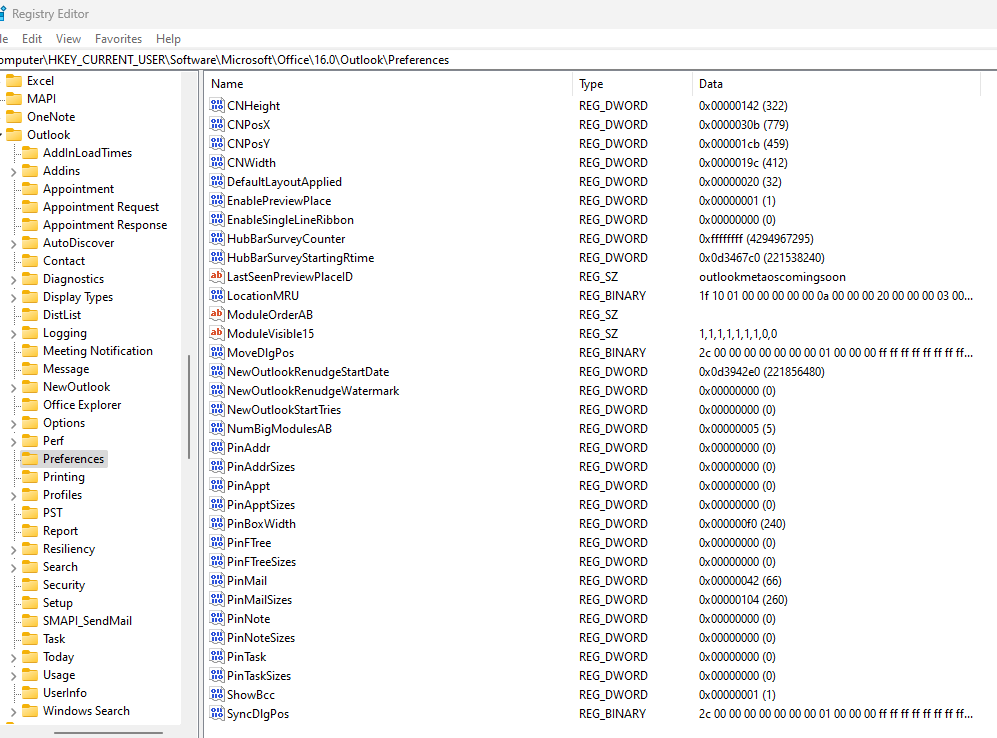
Task: Open the Favorites menu
Action: (118, 39)
